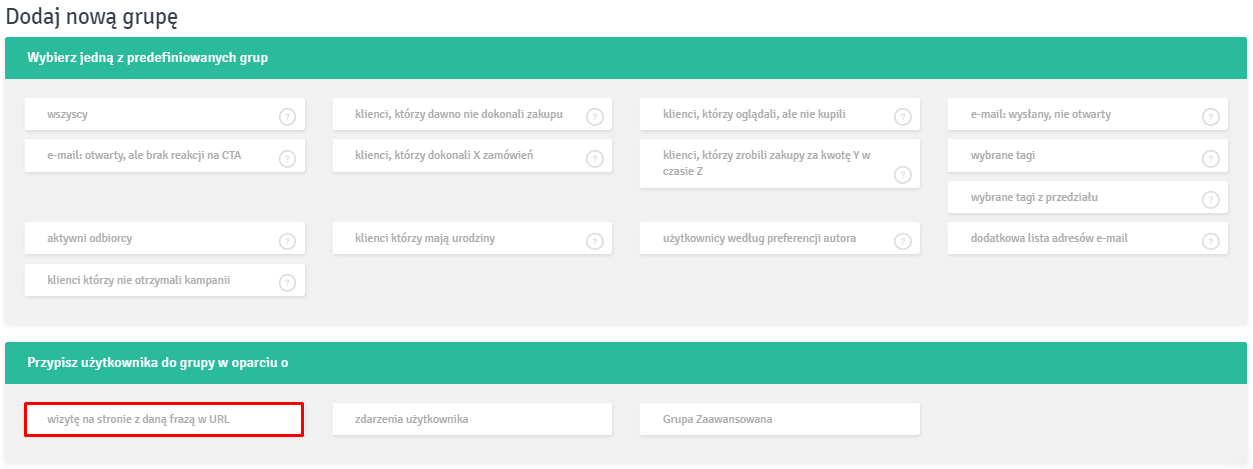This screenshot has width=1253, height=469.
Task: Open help icon next to 'klienci, którzy dokonali X zamówień'
Action: coord(595,159)
